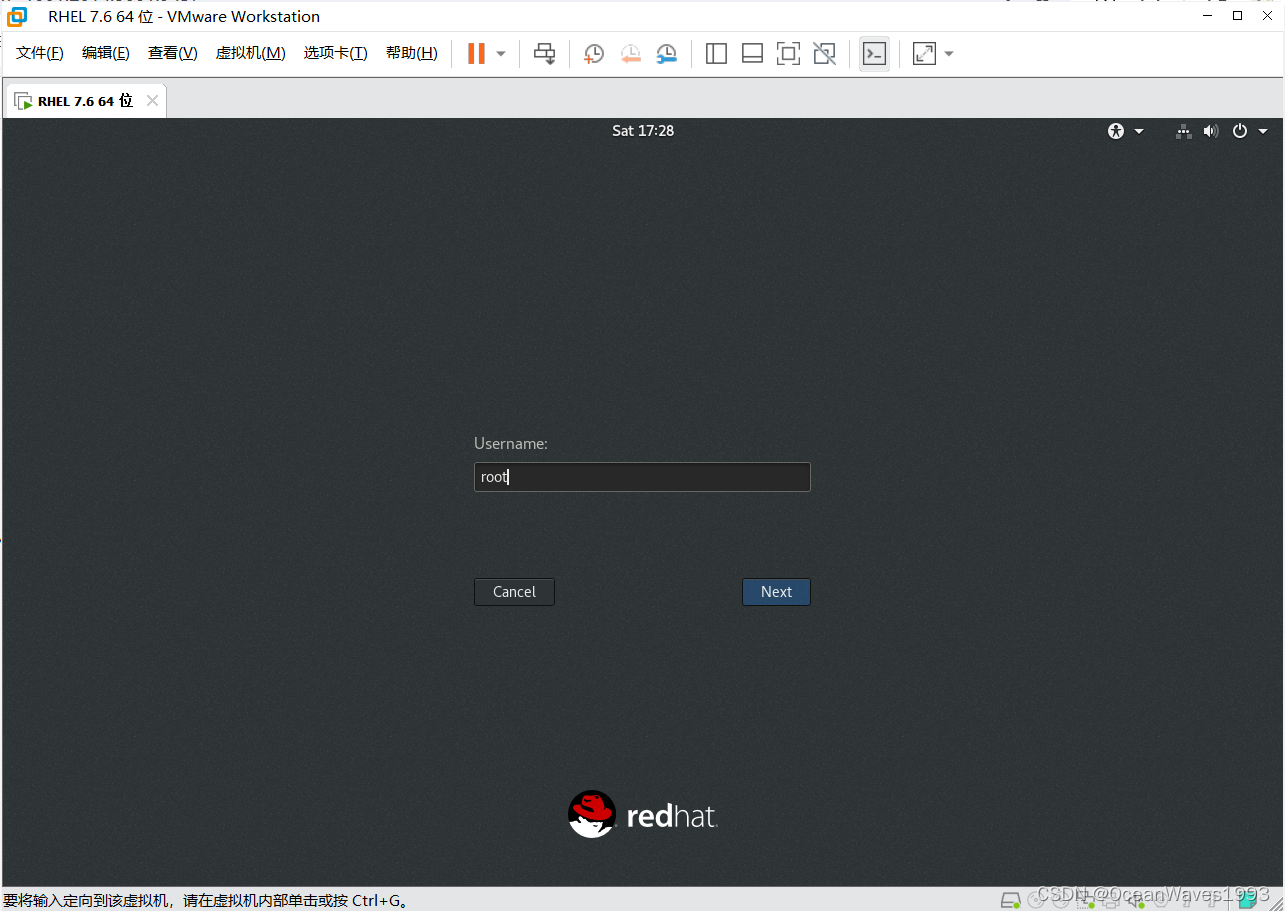The image size is (1285, 911).
Task: Open the power icon system menu
Action: pyautogui.click(x=1240, y=131)
